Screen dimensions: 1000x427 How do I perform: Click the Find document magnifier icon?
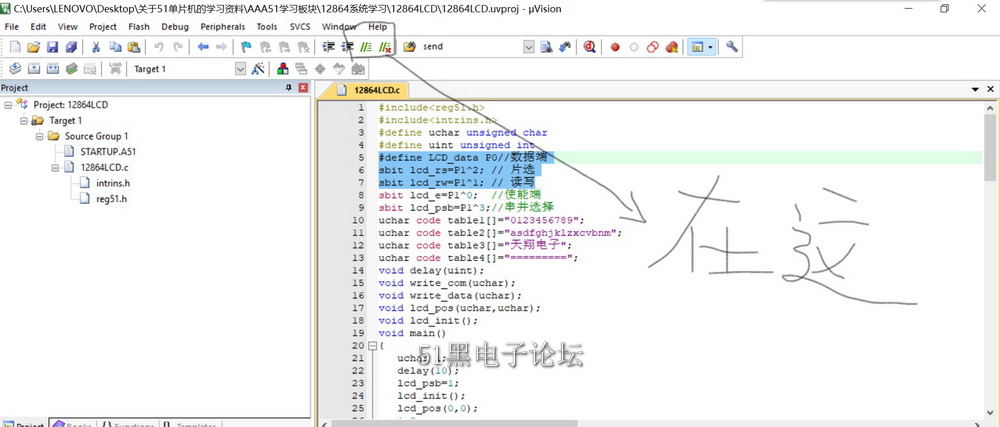[546, 47]
